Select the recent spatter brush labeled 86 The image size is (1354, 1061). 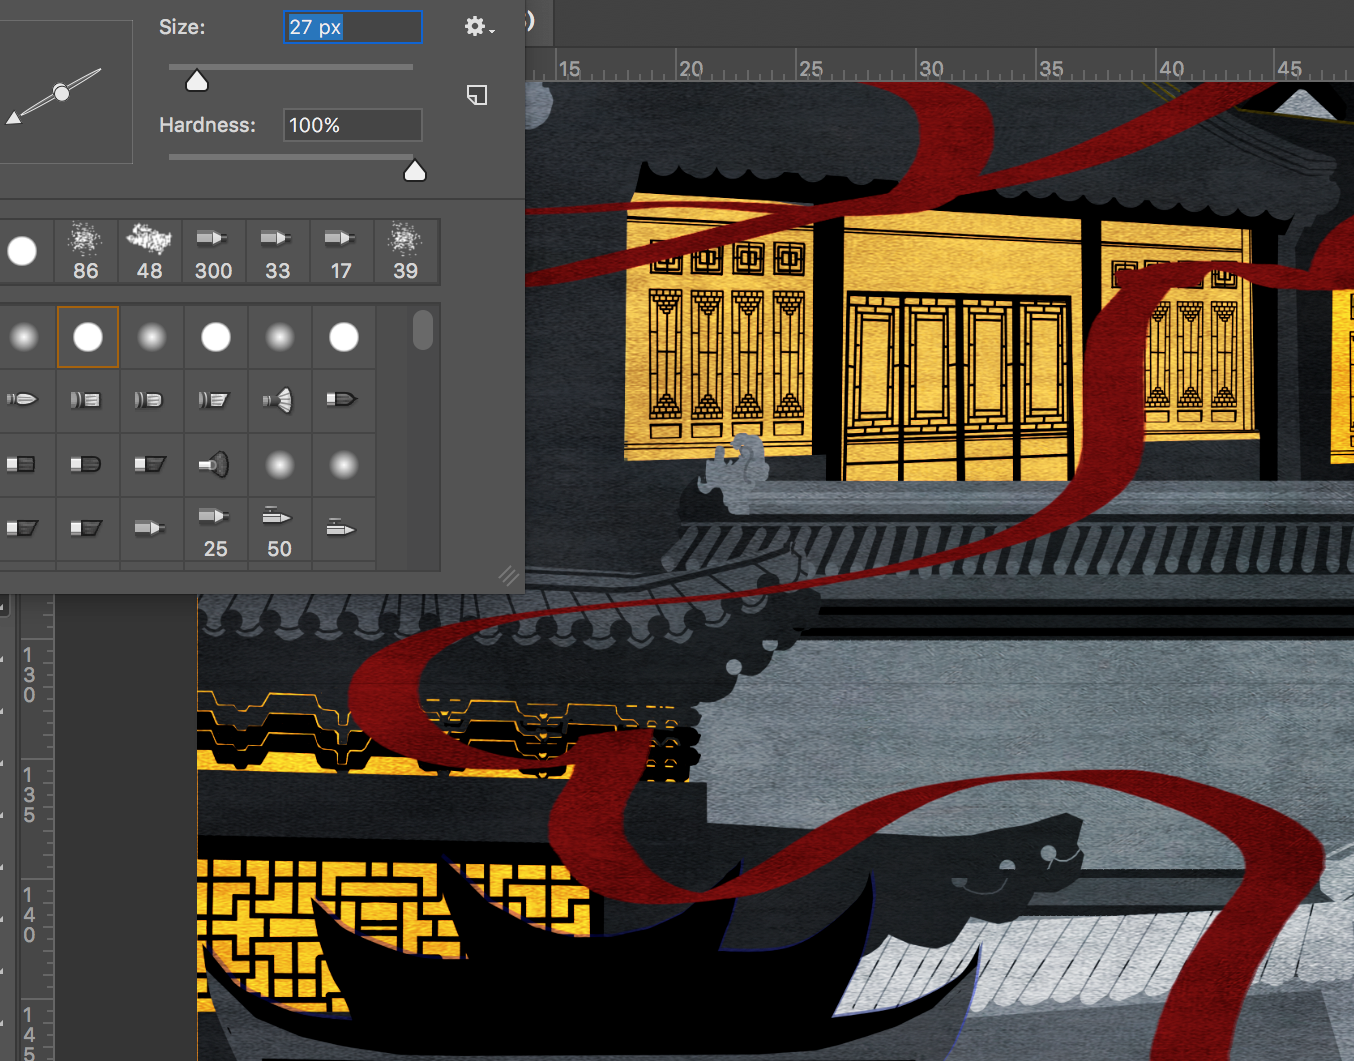pos(85,251)
